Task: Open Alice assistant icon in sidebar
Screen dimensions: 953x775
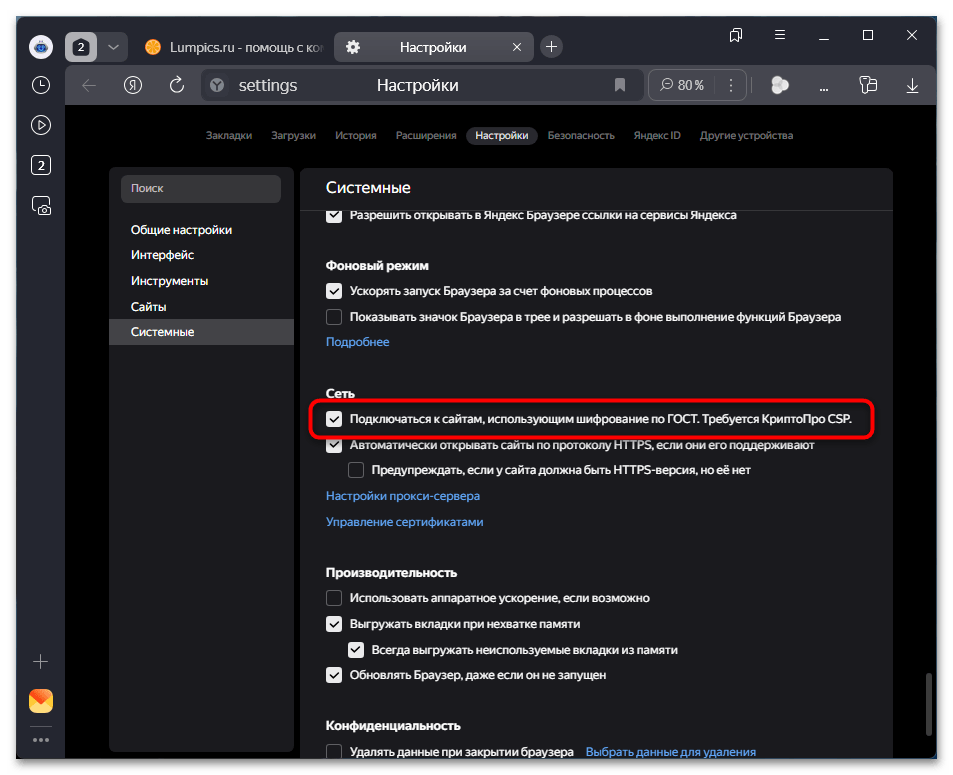Action: [41, 47]
